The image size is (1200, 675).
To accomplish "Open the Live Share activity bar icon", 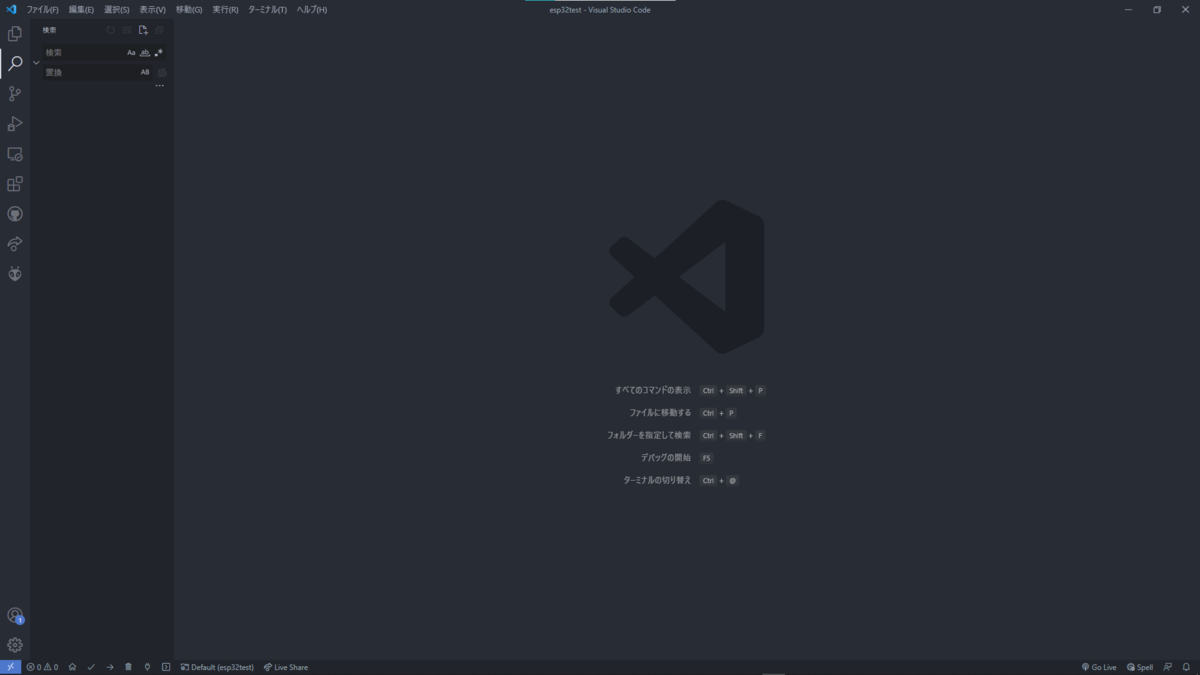I will click(15, 244).
